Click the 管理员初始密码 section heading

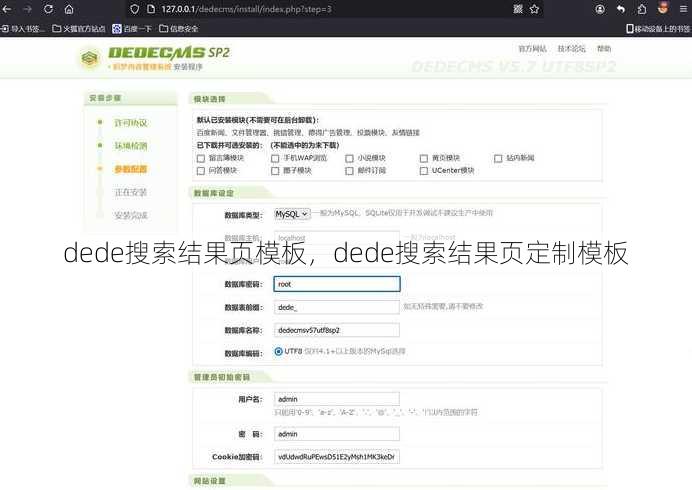222,377
